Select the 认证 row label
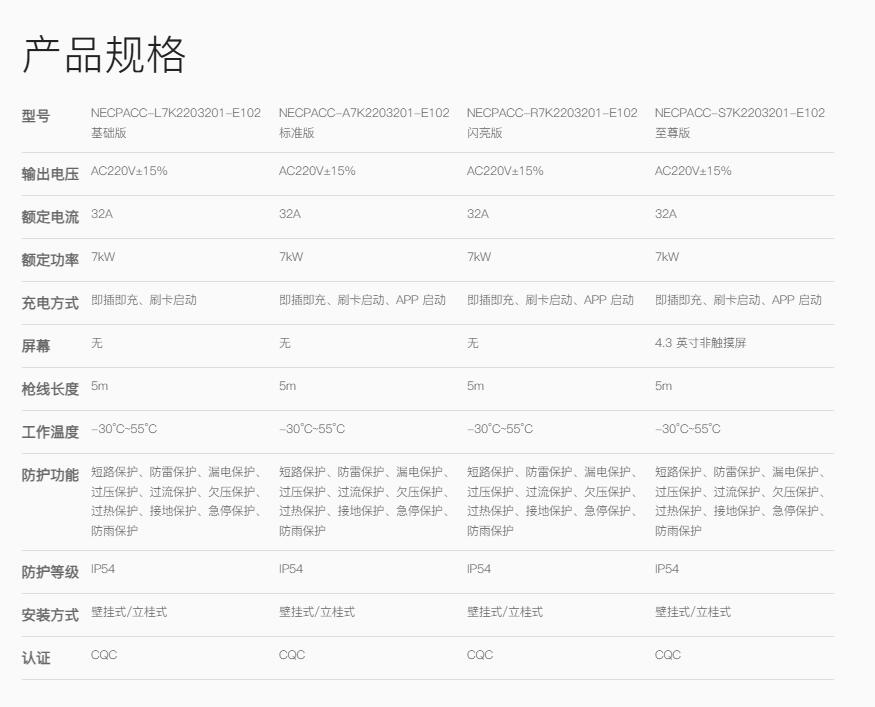875x707 pixels. tap(36, 658)
